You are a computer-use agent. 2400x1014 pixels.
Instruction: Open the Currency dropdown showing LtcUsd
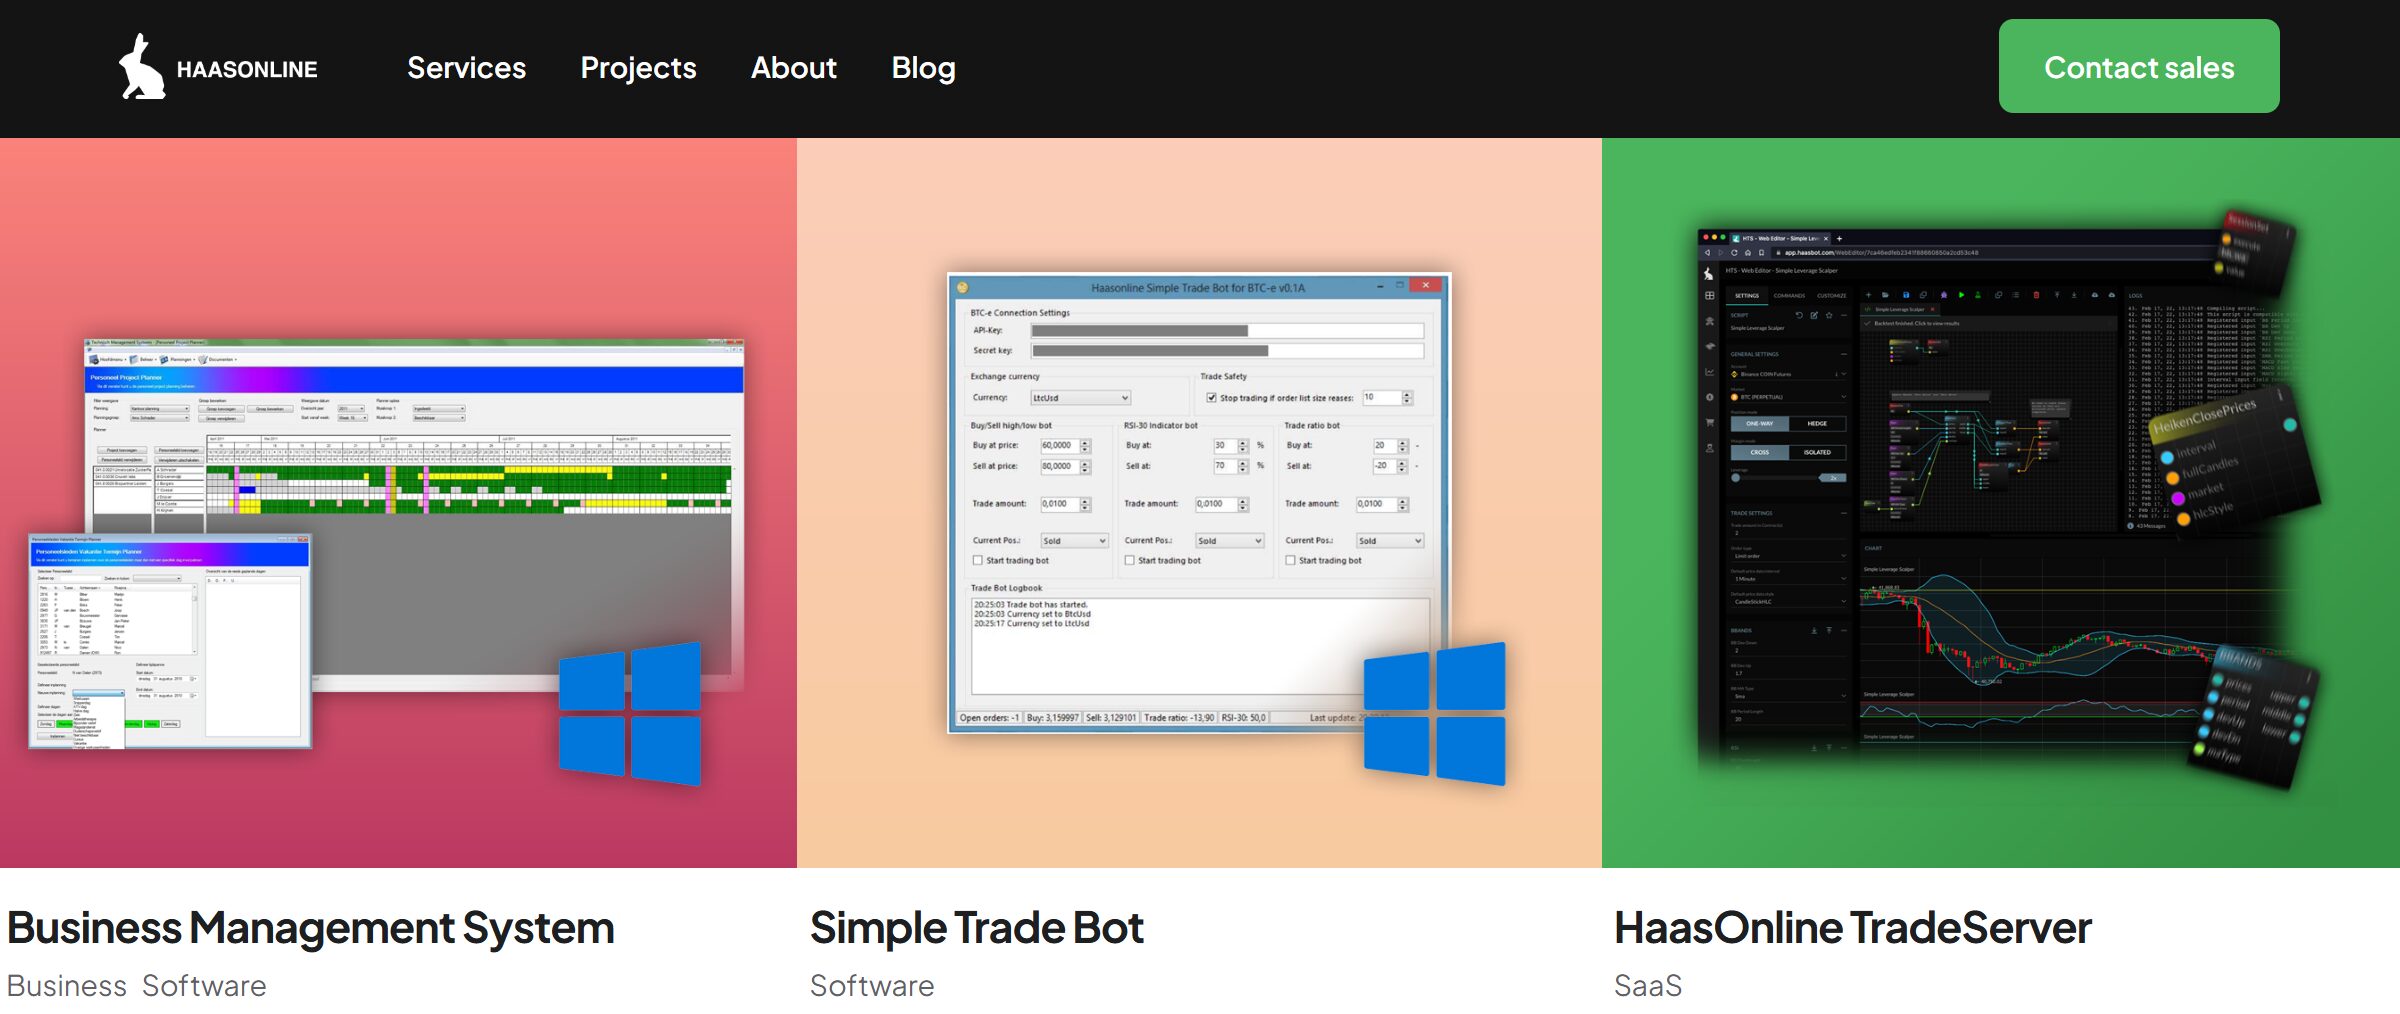(1080, 397)
